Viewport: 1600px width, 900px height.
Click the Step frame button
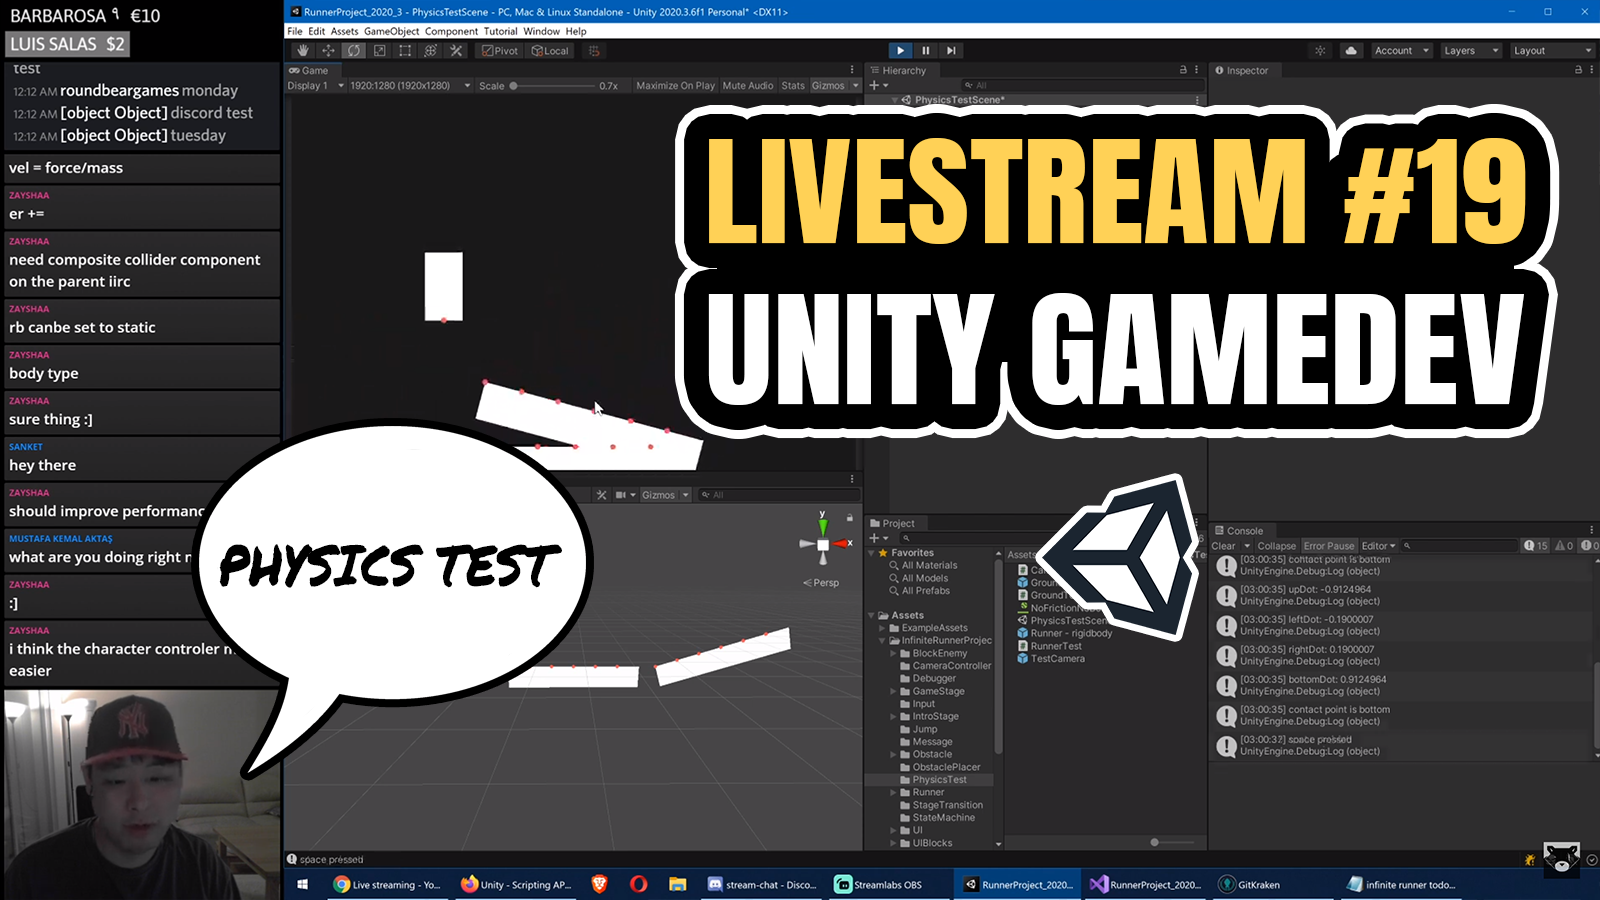(x=951, y=51)
